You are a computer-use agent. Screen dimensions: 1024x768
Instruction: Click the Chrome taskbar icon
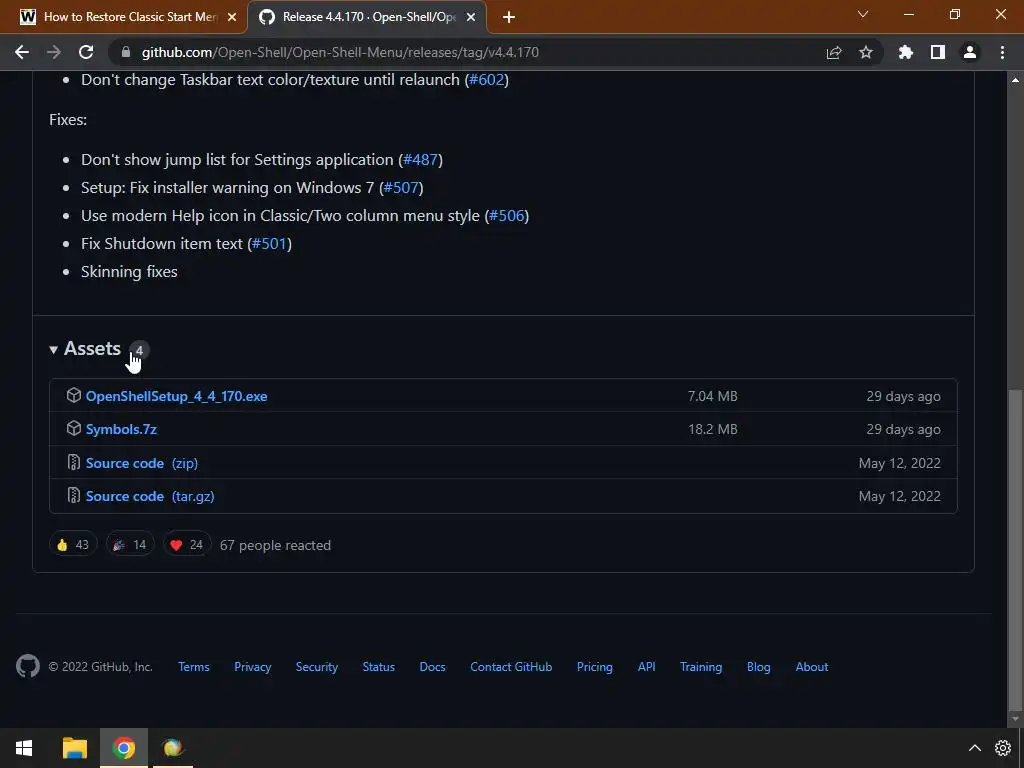(x=123, y=748)
